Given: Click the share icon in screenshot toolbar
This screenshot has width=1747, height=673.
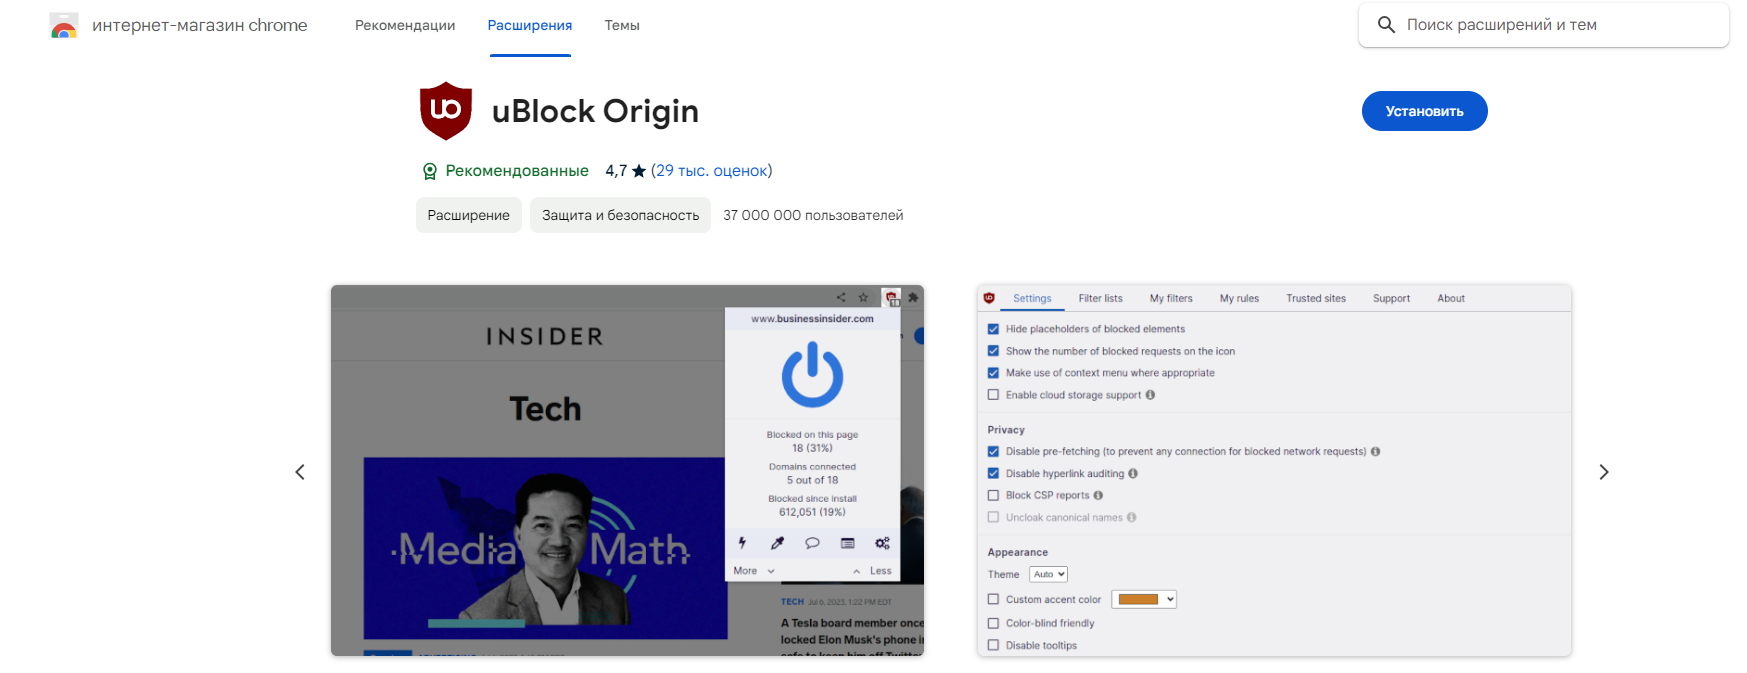Looking at the screenshot, I should pyautogui.click(x=841, y=297).
